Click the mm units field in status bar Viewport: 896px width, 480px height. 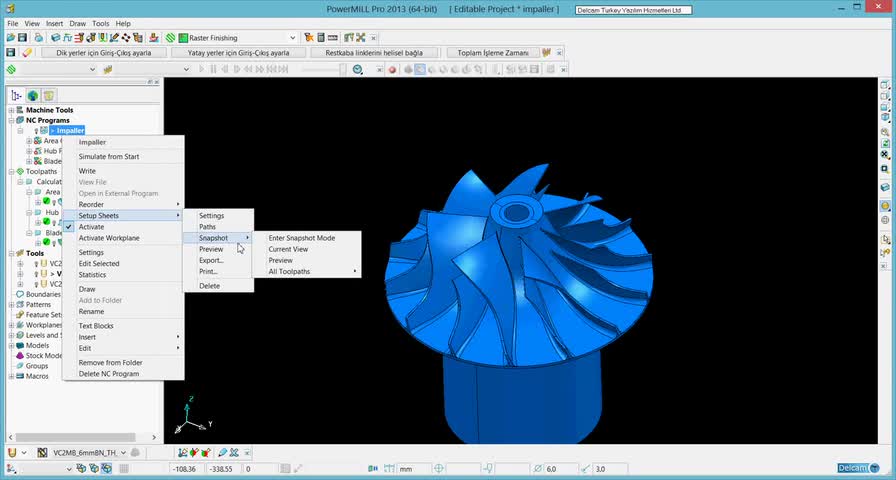point(414,469)
